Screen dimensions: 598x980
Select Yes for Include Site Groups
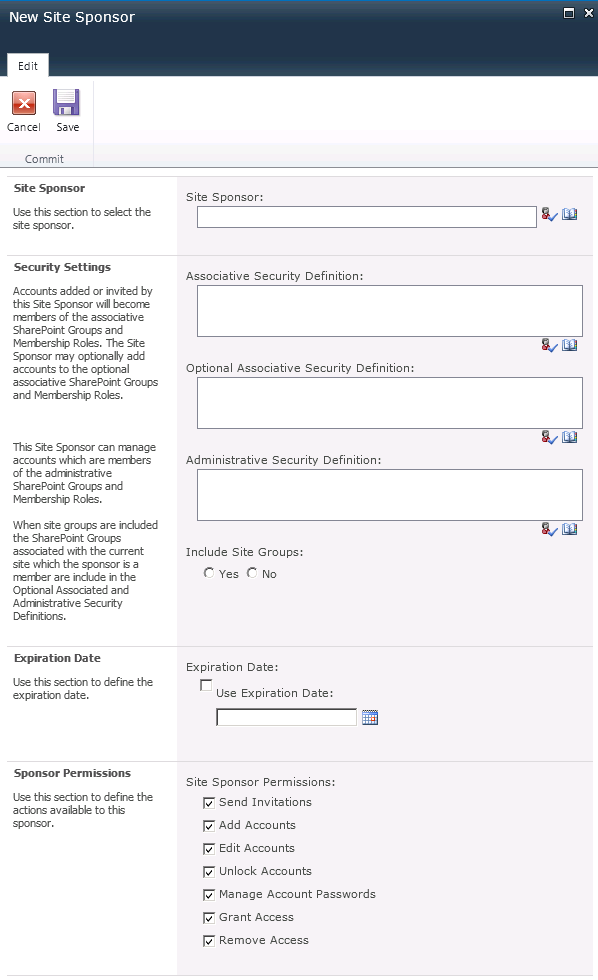pos(209,573)
